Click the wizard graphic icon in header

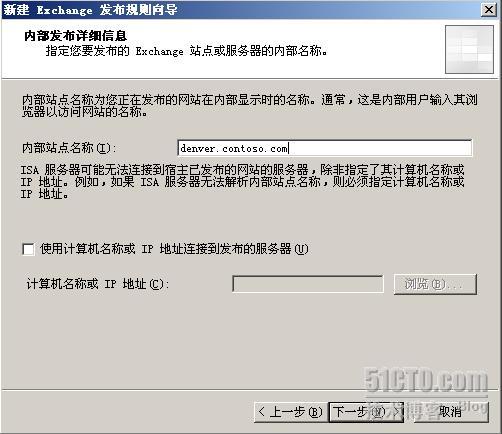click(469, 49)
